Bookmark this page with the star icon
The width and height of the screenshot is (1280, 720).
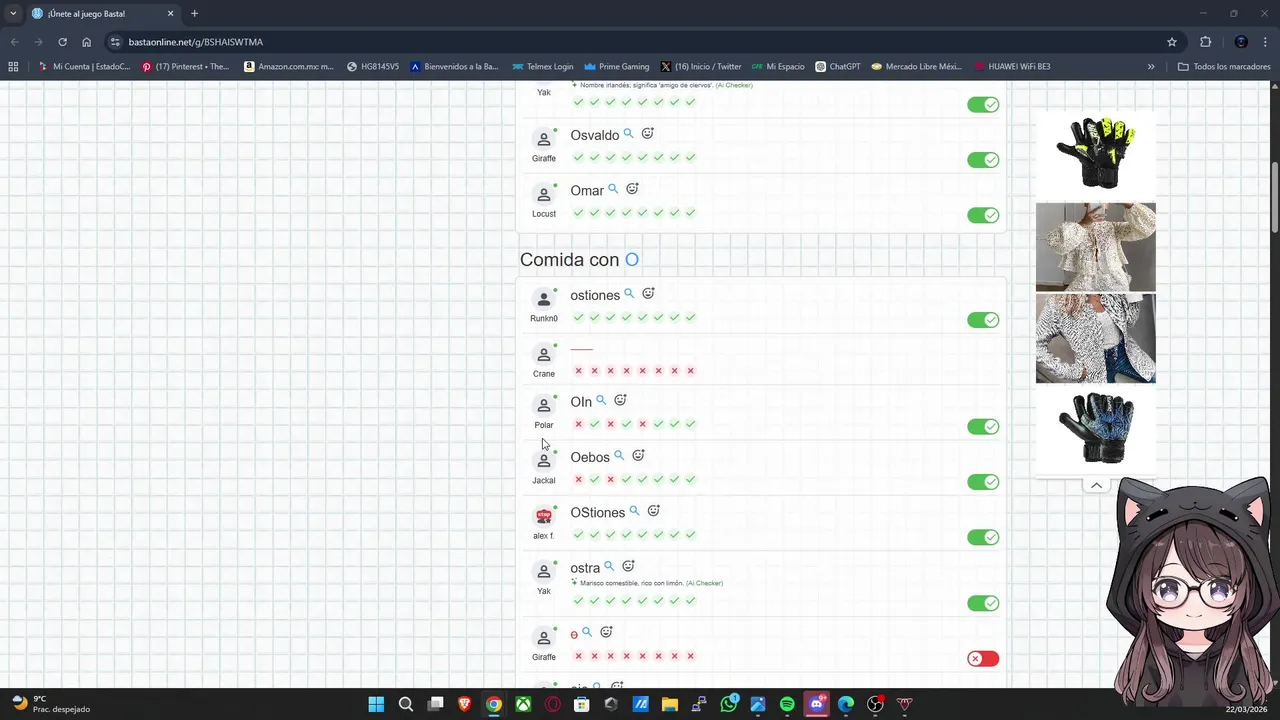[x=1172, y=42]
